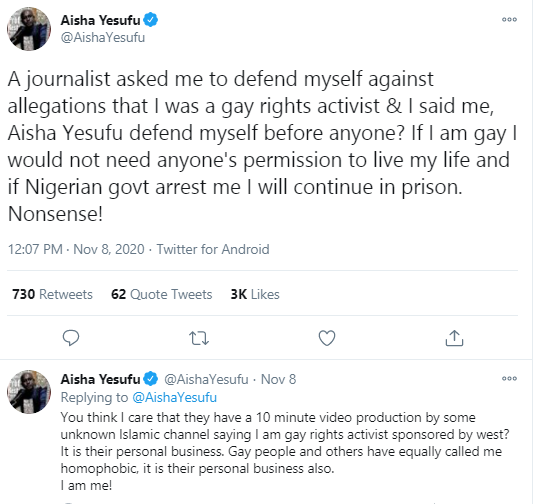Open reply tweet author's profile picture

(x=29, y=392)
